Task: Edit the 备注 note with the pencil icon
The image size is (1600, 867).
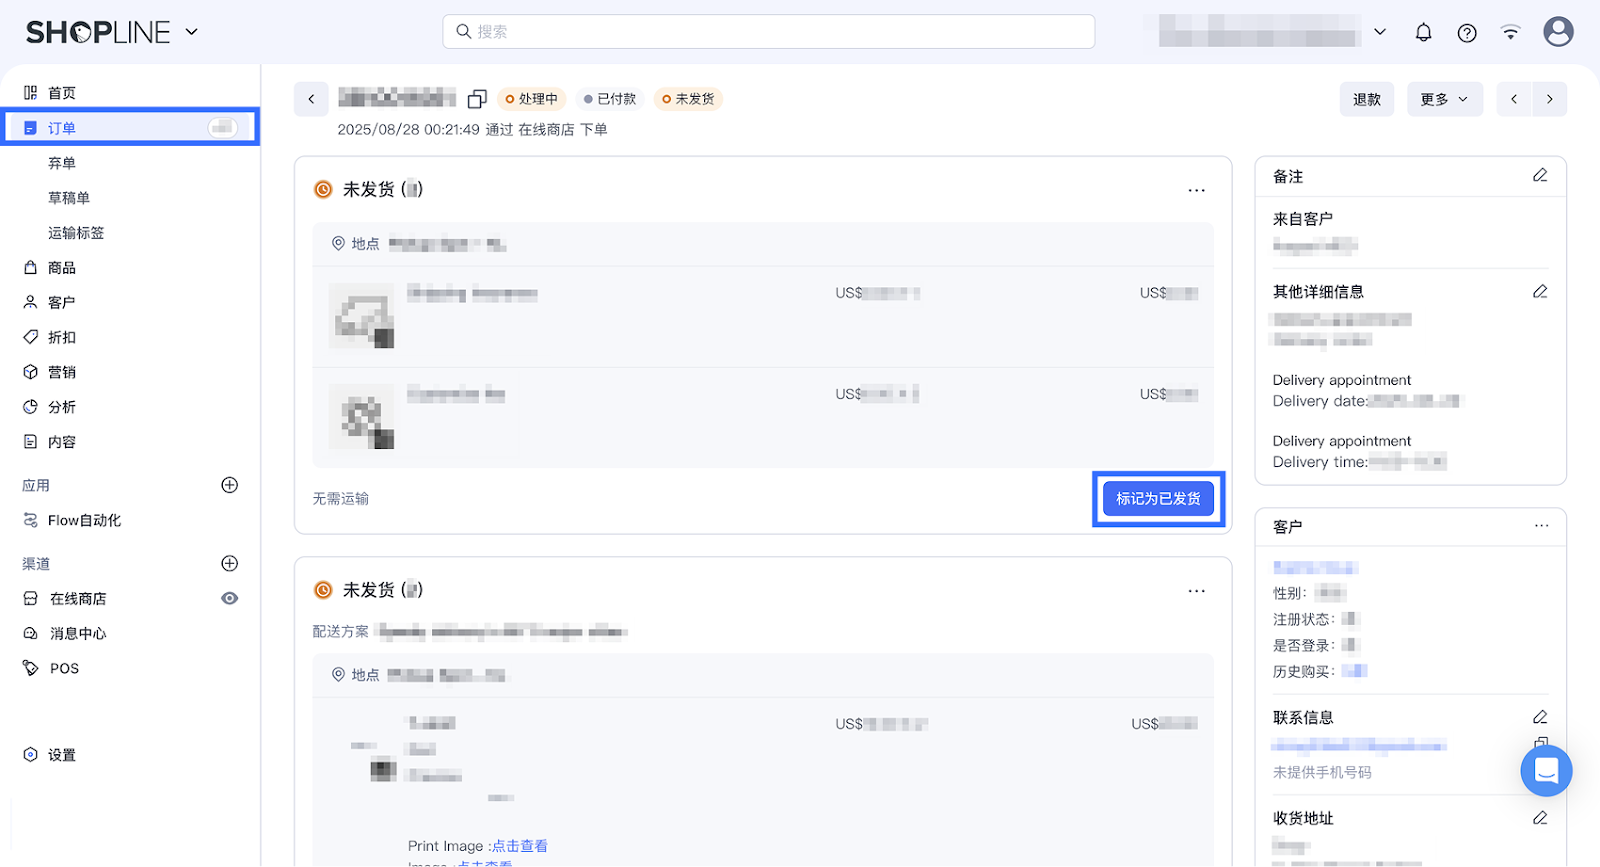Action: (x=1540, y=176)
